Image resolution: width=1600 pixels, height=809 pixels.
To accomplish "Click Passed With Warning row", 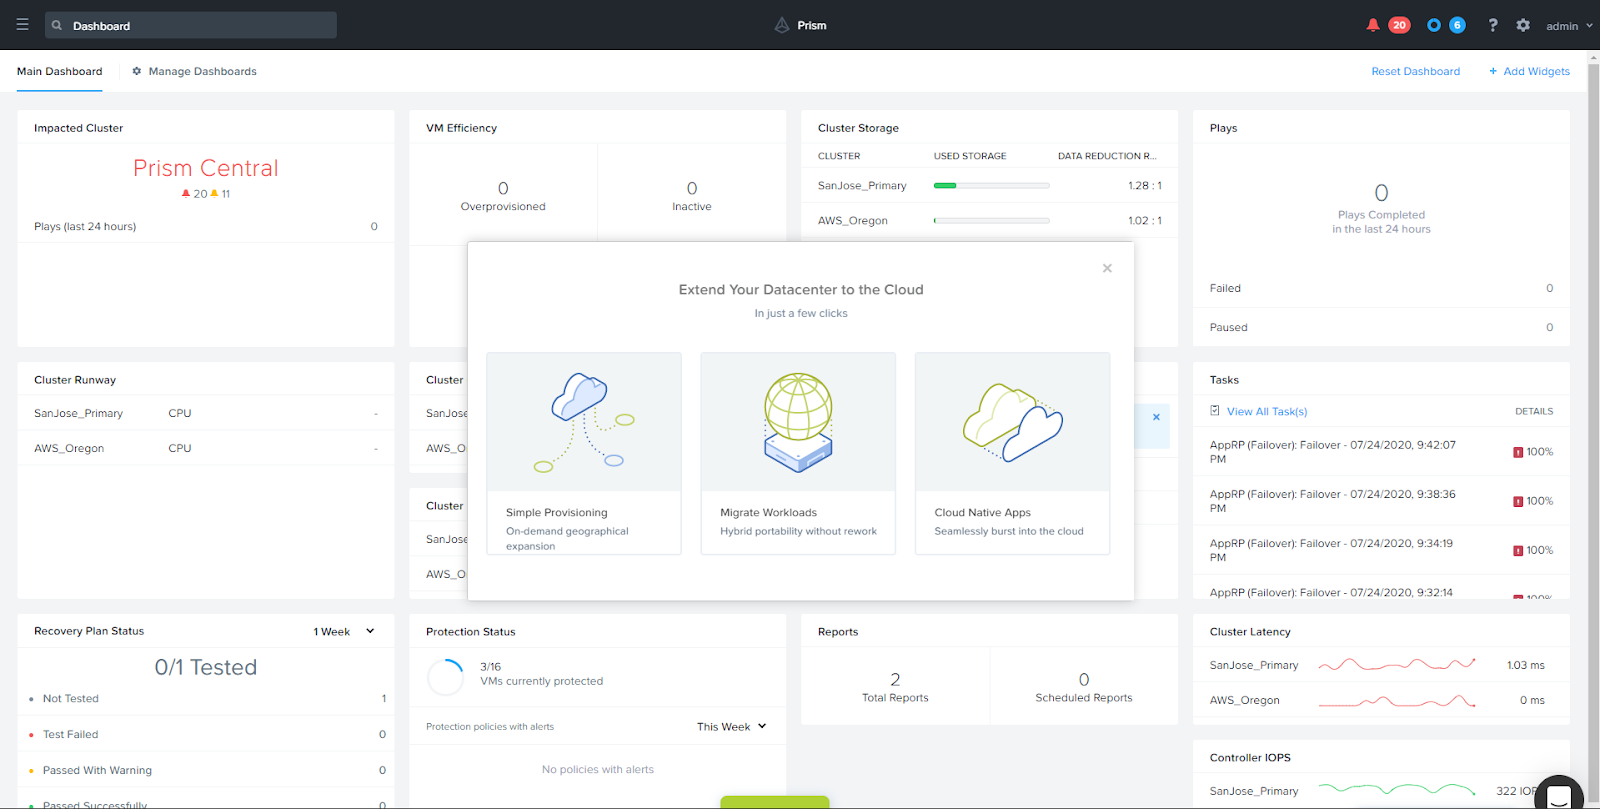I will (x=206, y=770).
